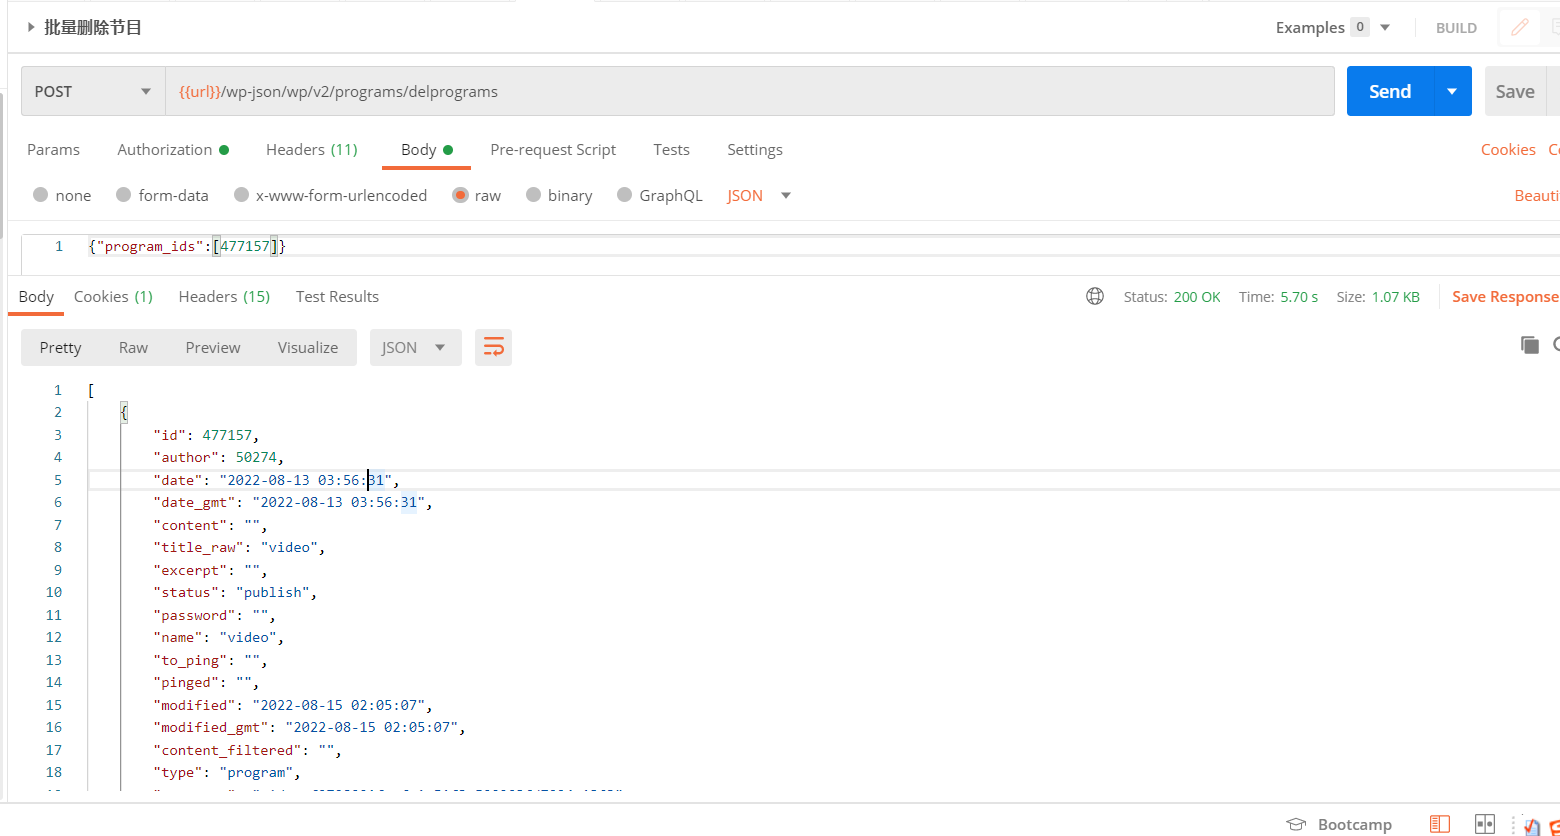The image size is (1560, 836).
Task: Open the POST method dropdown
Action: [x=93, y=91]
